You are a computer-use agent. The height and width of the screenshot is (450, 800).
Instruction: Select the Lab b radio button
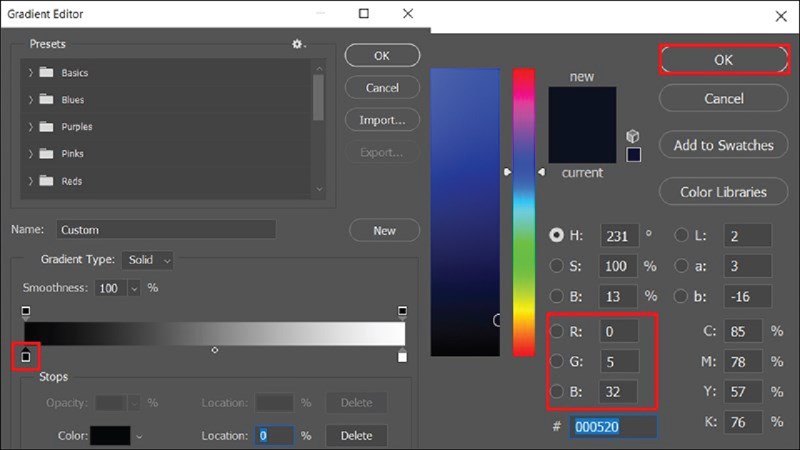coord(681,296)
